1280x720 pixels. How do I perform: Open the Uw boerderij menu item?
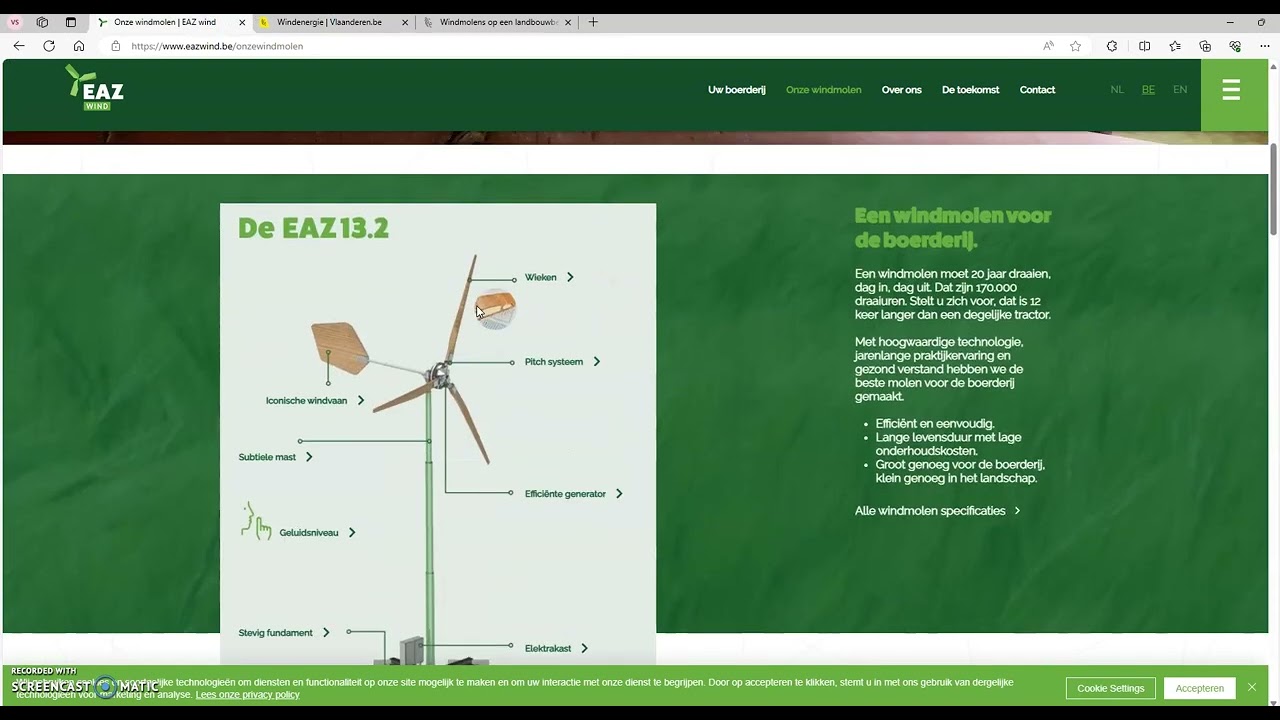coord(736,90)
